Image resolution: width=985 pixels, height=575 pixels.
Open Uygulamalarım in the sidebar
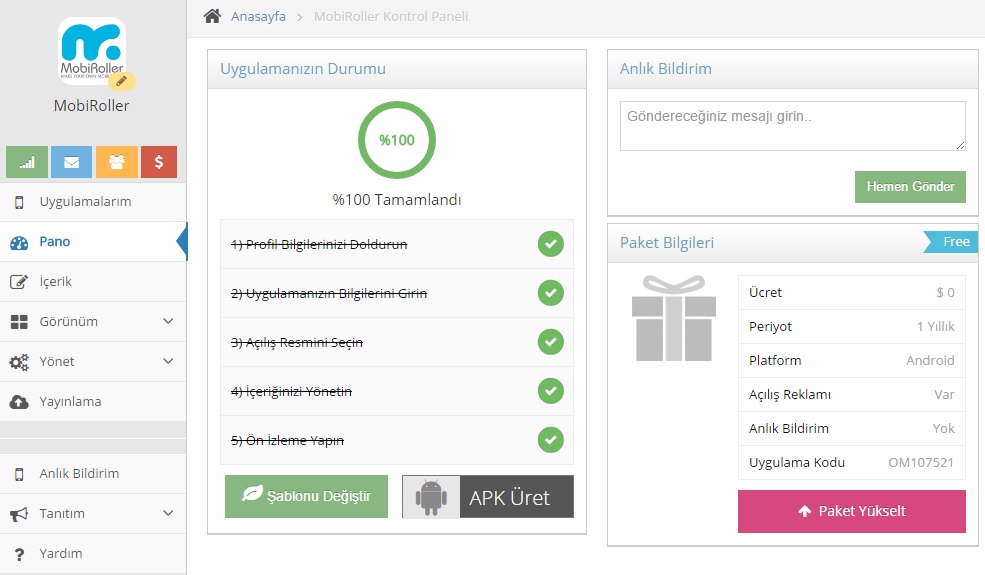(x=93, y=202)
